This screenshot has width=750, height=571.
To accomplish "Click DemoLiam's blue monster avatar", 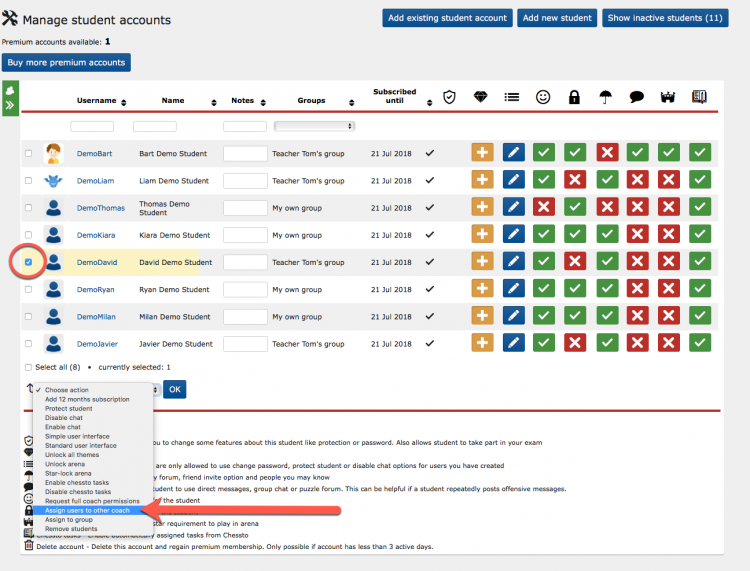I will [x=54, y=181].
